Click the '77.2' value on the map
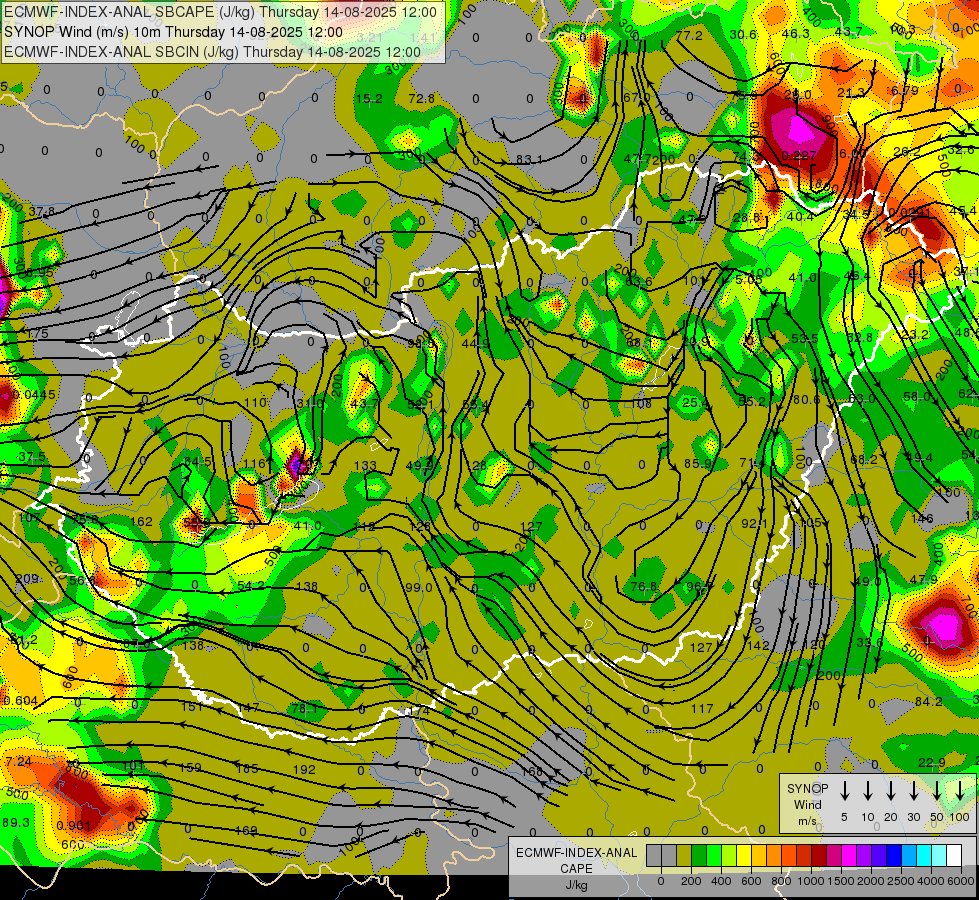Screen dimensions: 979x900 pos(689,36)
